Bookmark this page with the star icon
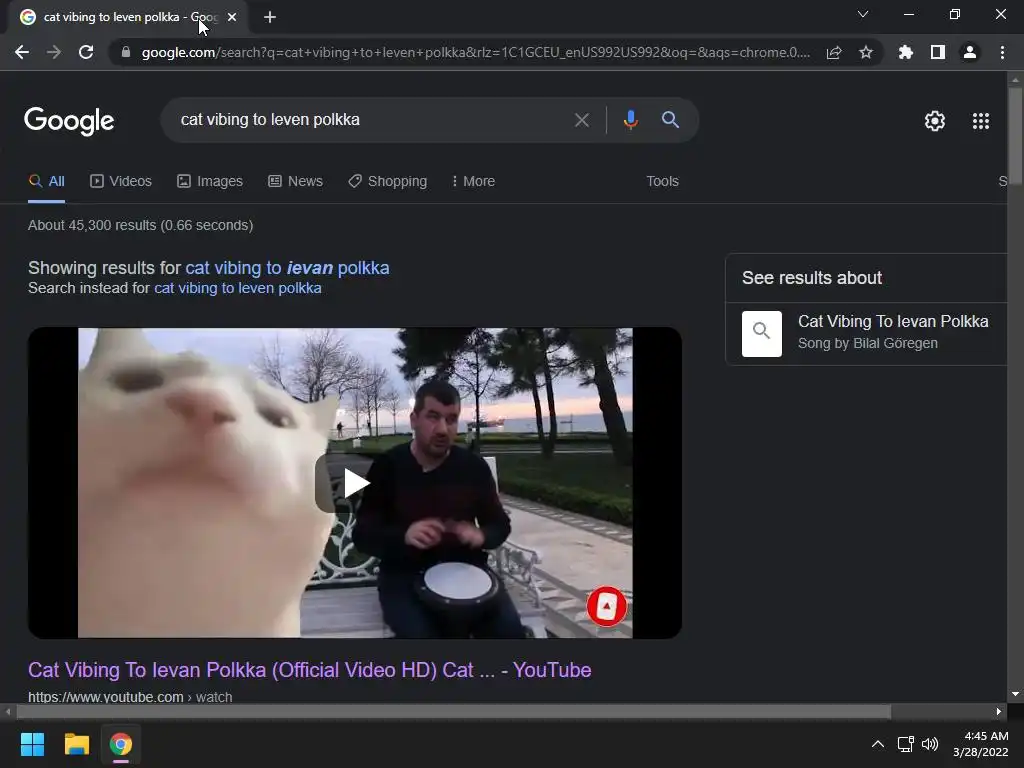The image size is (1024, 768). pos(866,52)
